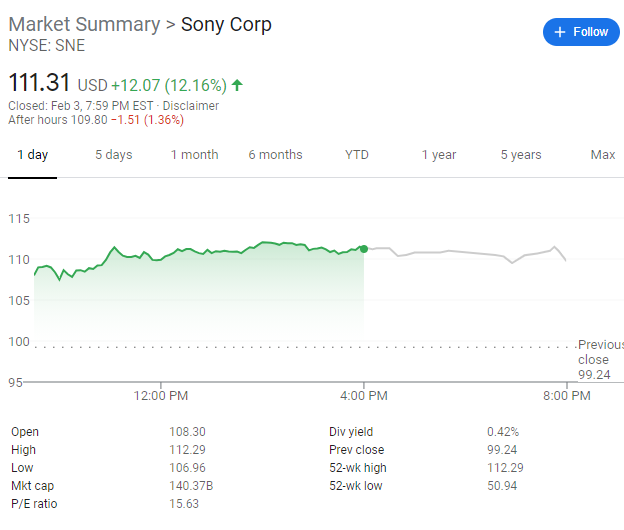Select the YTD tab
Viewport: 624px width, 530px height.
click(x=357, y=155)
